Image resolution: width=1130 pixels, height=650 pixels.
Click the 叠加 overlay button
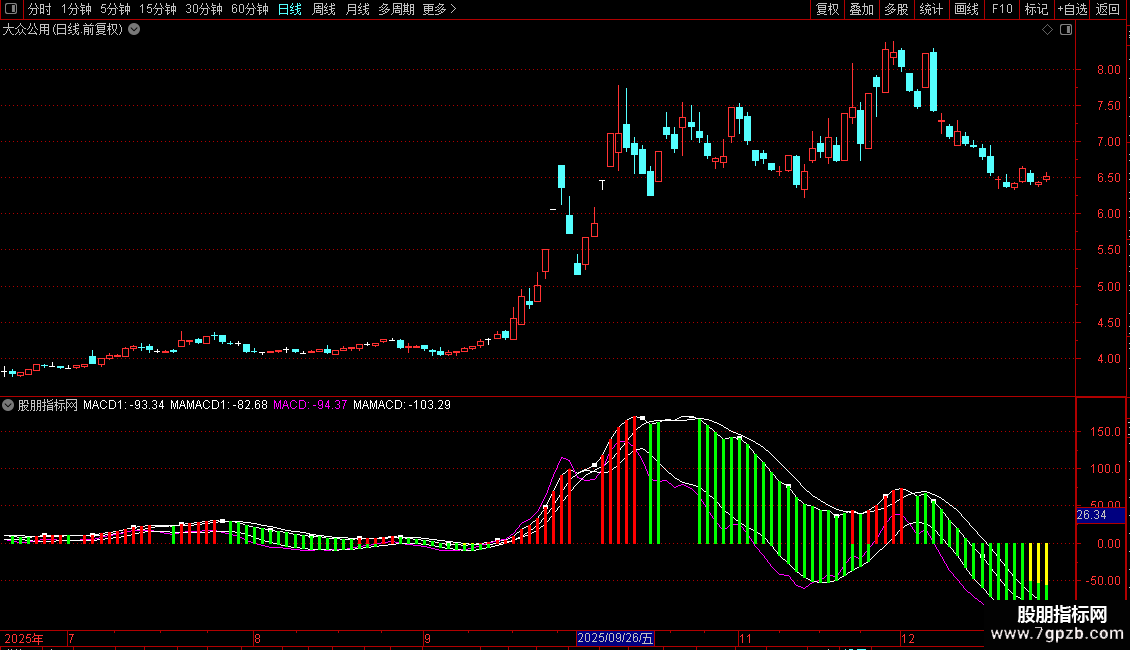click(x=861, y=9)
